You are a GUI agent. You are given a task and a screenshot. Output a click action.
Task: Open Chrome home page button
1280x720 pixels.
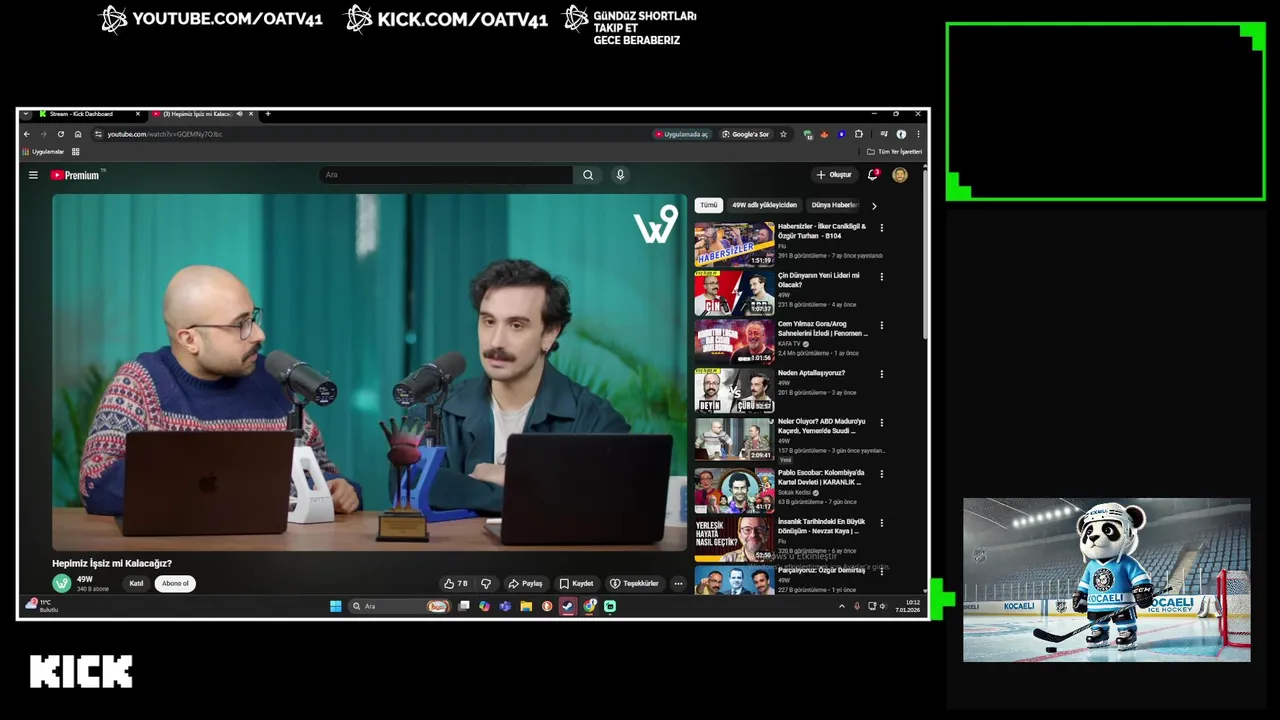pos(78,134)
